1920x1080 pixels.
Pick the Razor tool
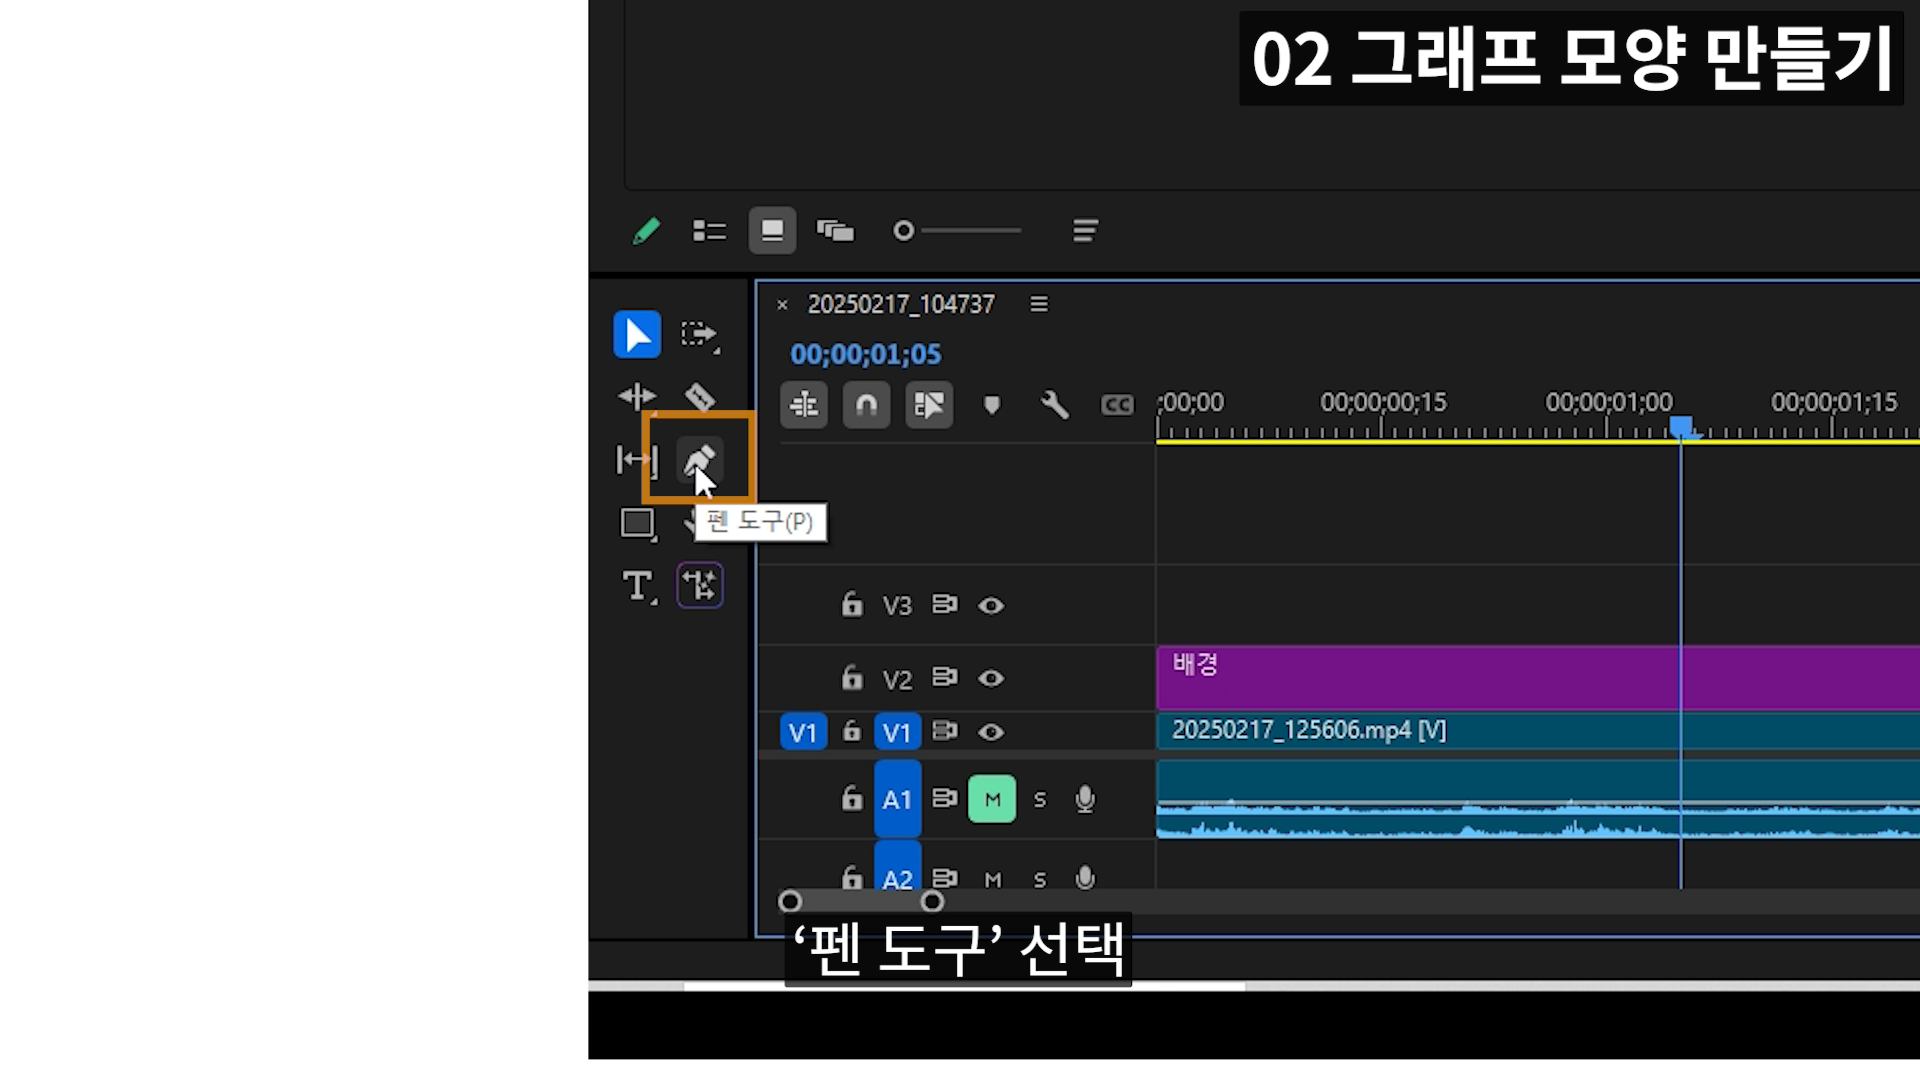(699, 397)
